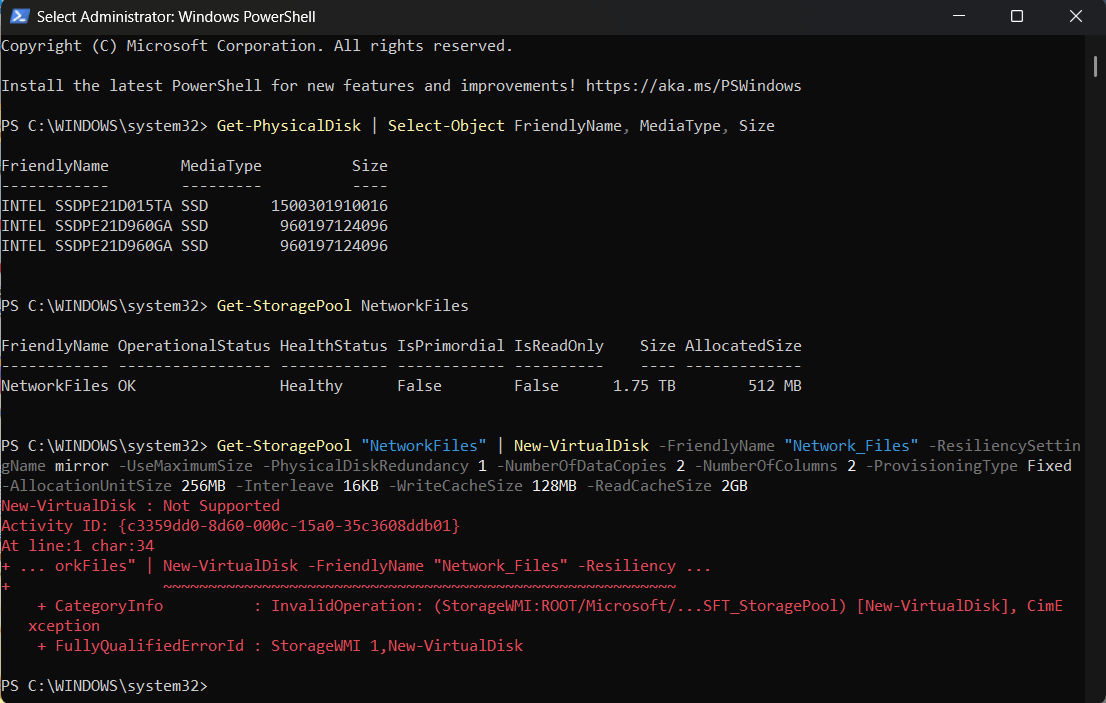Image resolution: width=1106 pixels, height=703 pixels.
Task: Select the FriendlyName column header text
Action: tap(55, 165)
